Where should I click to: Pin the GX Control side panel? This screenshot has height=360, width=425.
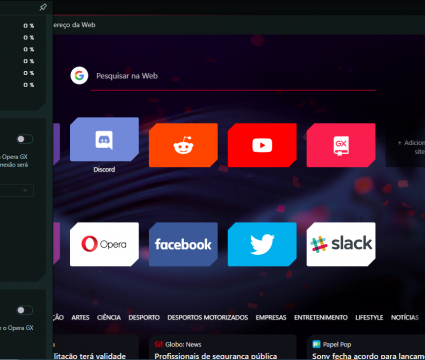[x=43, y=7]
